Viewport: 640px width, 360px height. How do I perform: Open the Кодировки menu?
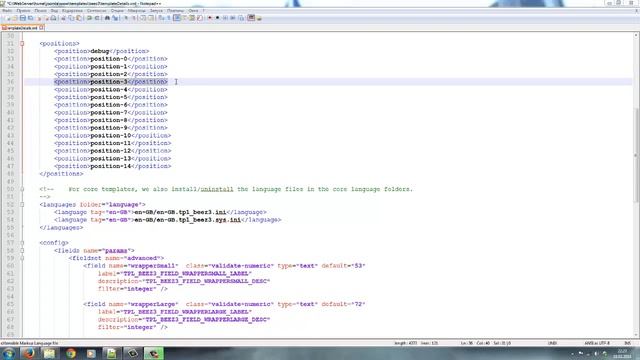(72, 11)
